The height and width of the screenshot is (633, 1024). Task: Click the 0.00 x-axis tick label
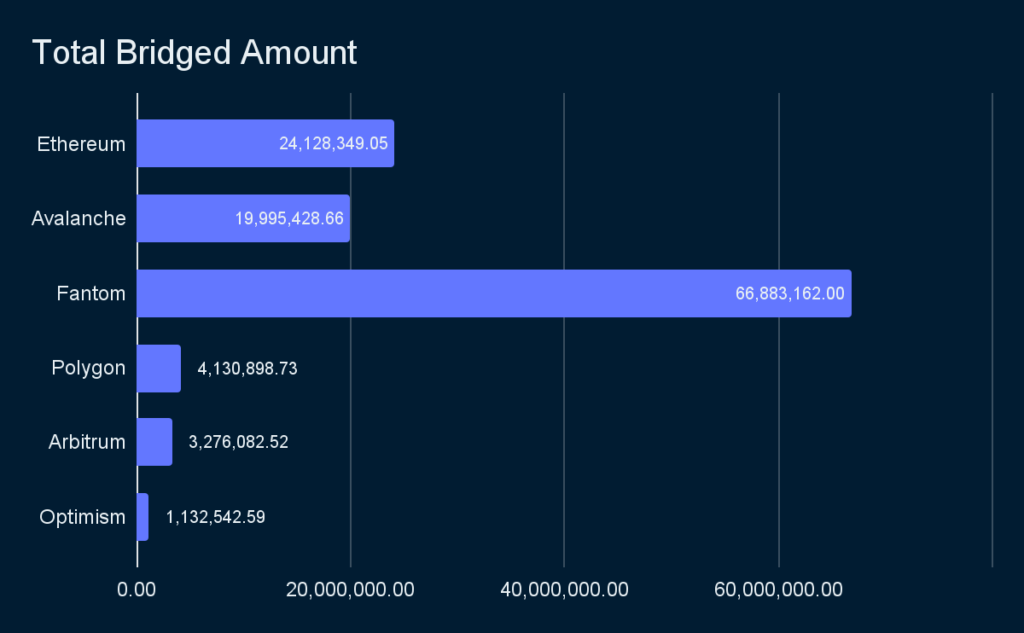[x=137, y=589]
